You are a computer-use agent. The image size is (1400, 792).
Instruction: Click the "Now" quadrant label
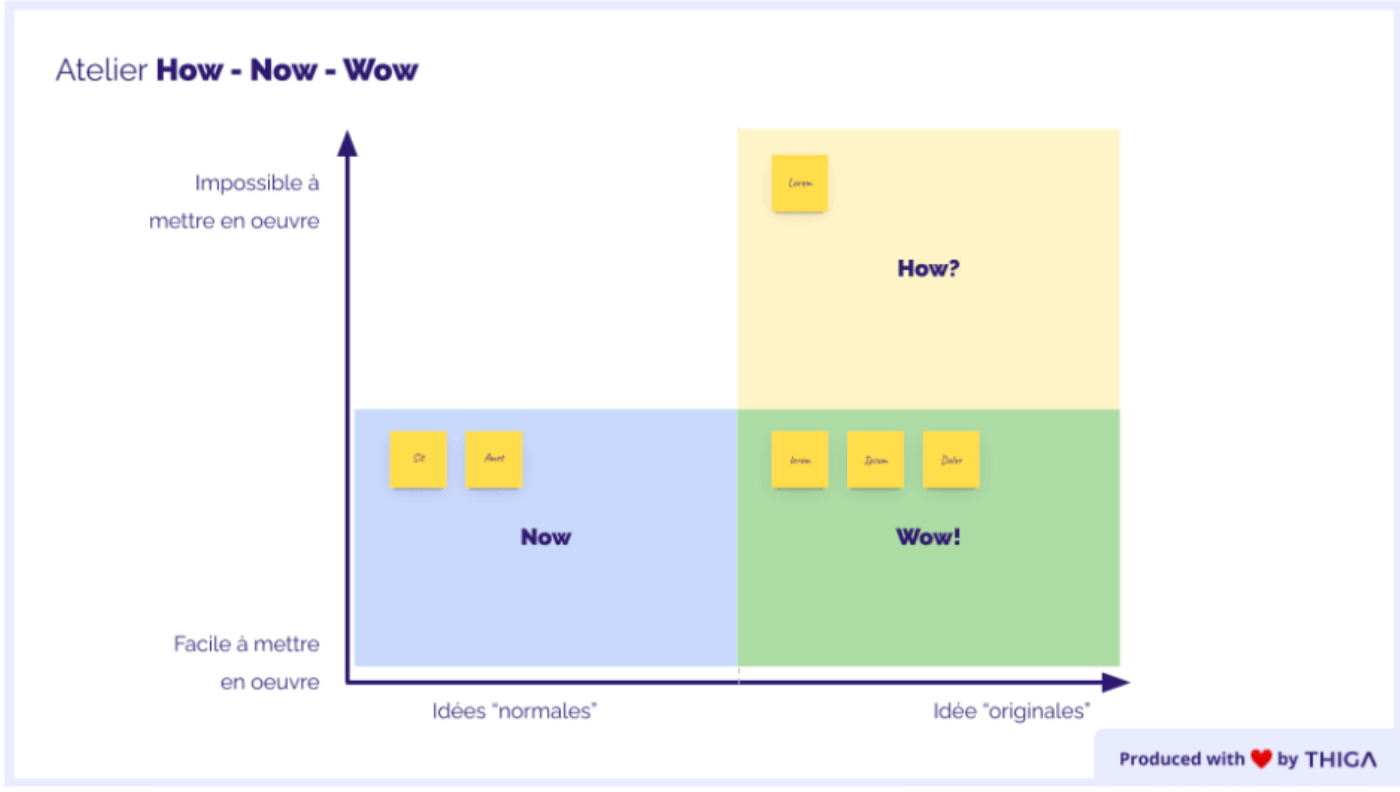tap(545, 537)
